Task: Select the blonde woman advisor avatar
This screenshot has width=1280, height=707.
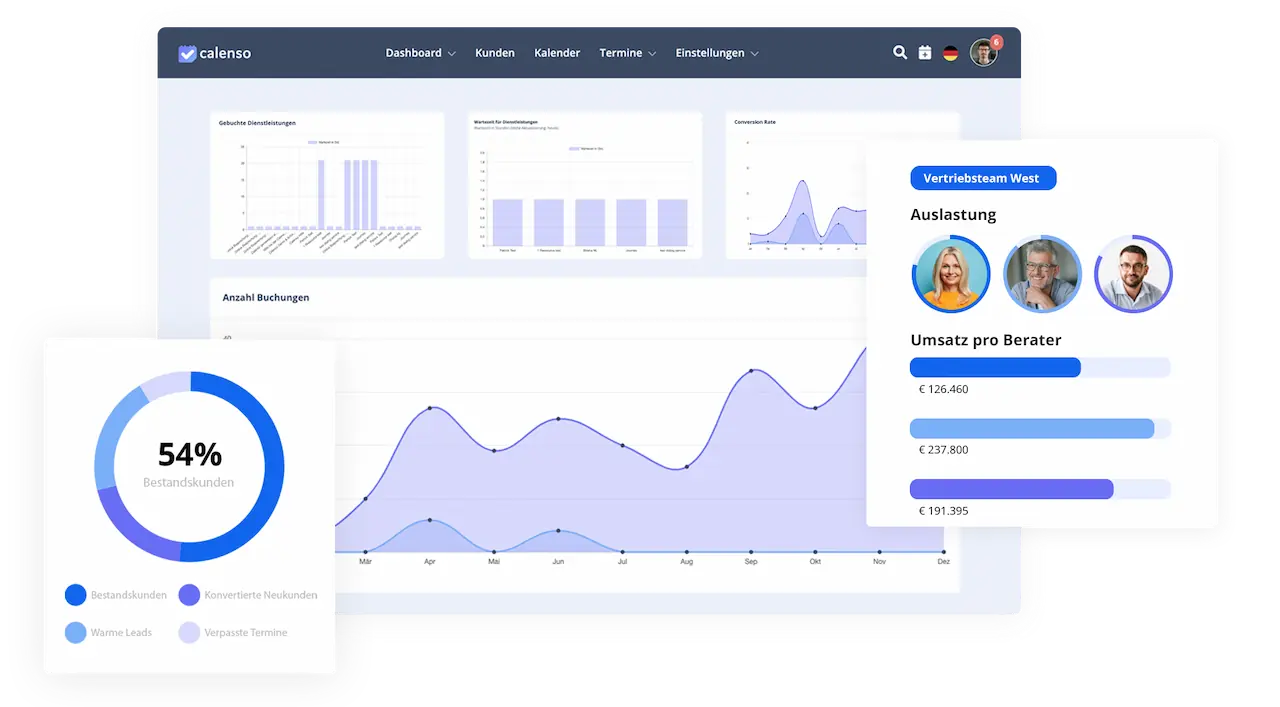Action: [x=950, y=274]
